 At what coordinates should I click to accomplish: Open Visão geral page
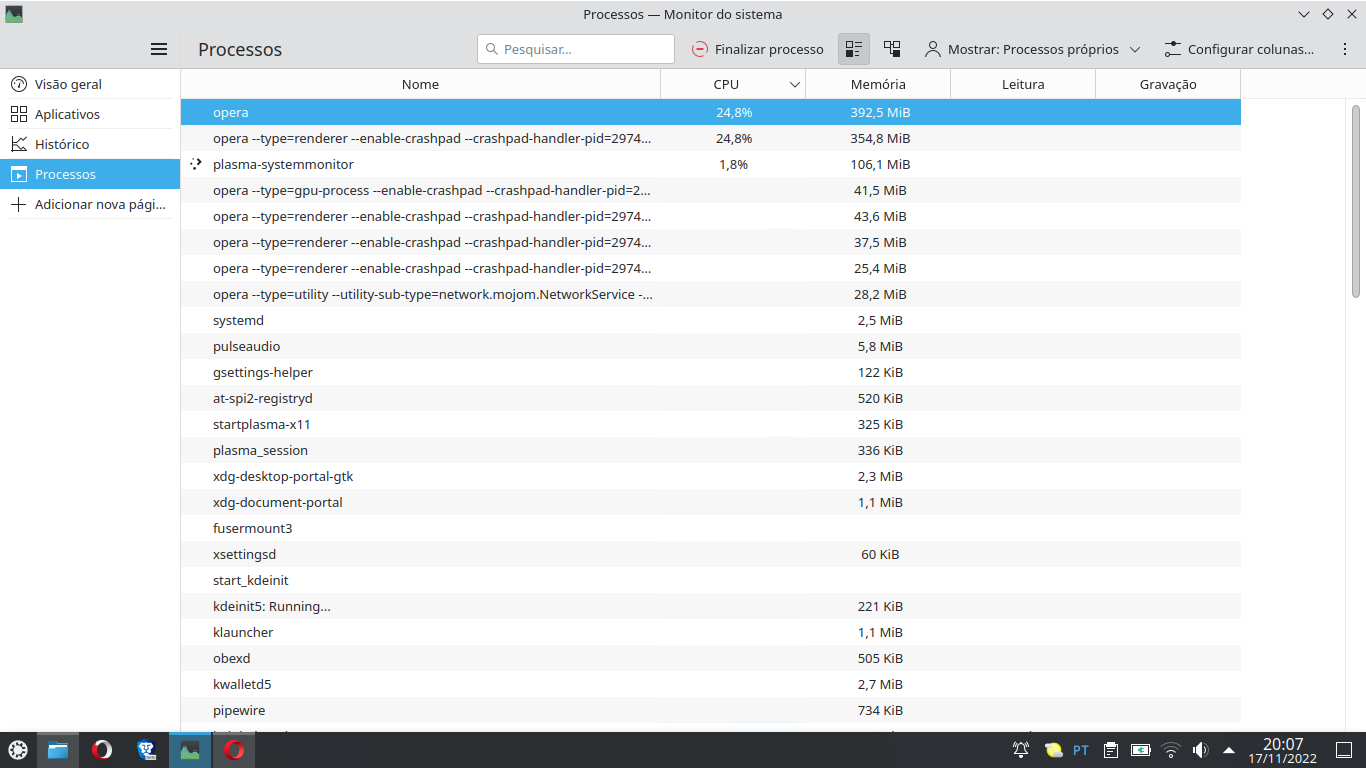point(90,84)
